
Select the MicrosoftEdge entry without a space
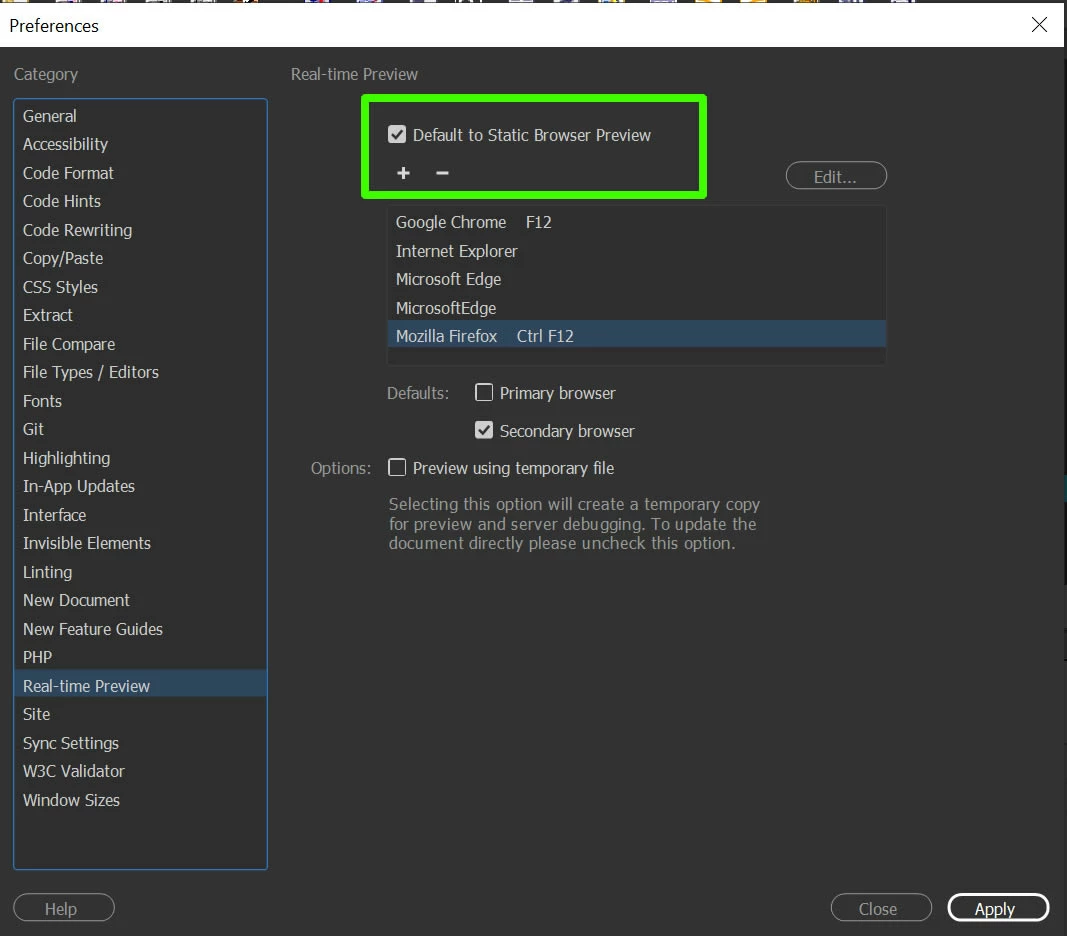[636, 308]
